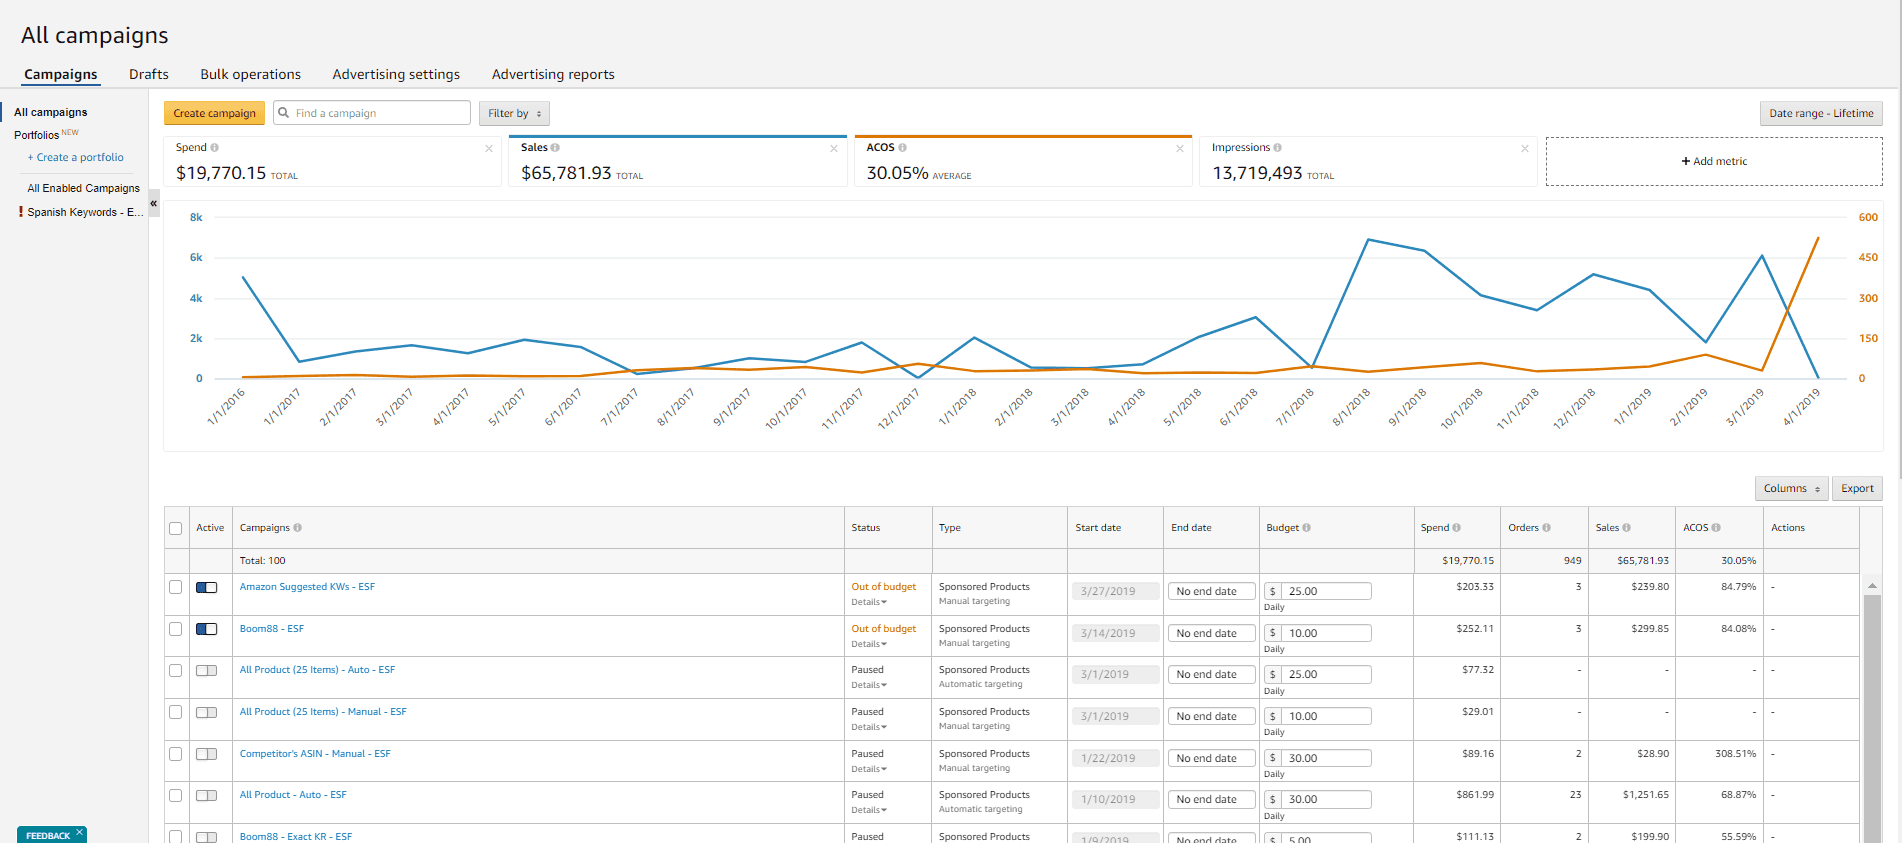Open Advertising settings tab

coord(396,74)
